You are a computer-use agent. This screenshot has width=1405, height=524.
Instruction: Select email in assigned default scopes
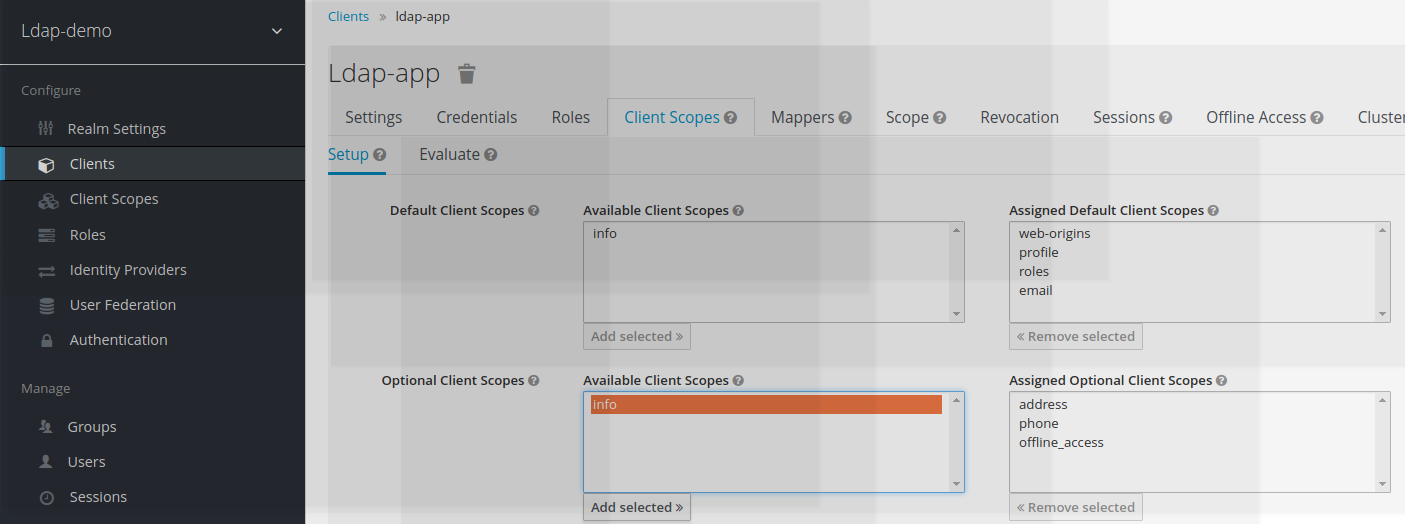tap(1036, 291)
